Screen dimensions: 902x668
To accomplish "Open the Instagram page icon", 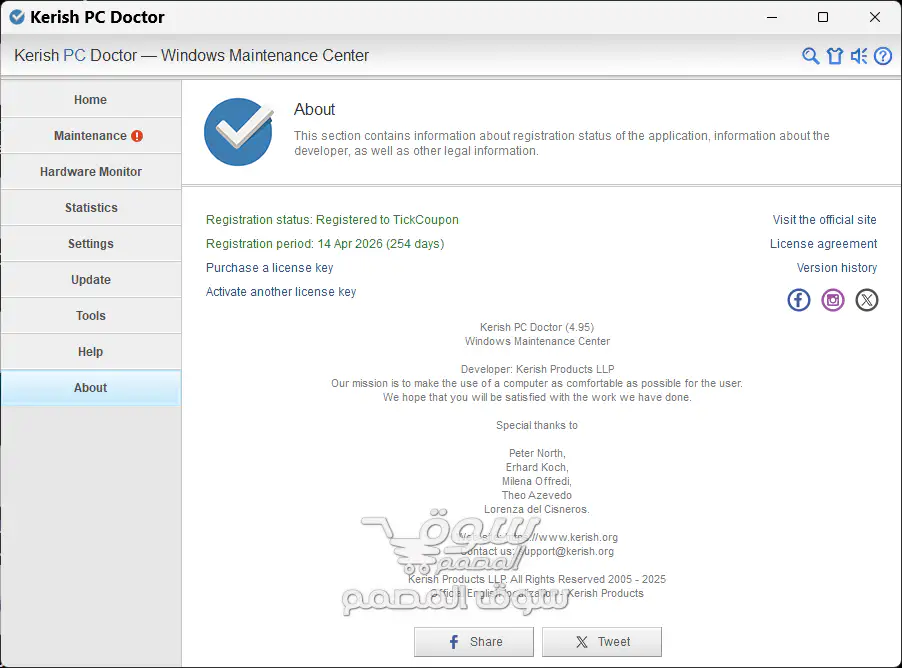I will (832, 299).
